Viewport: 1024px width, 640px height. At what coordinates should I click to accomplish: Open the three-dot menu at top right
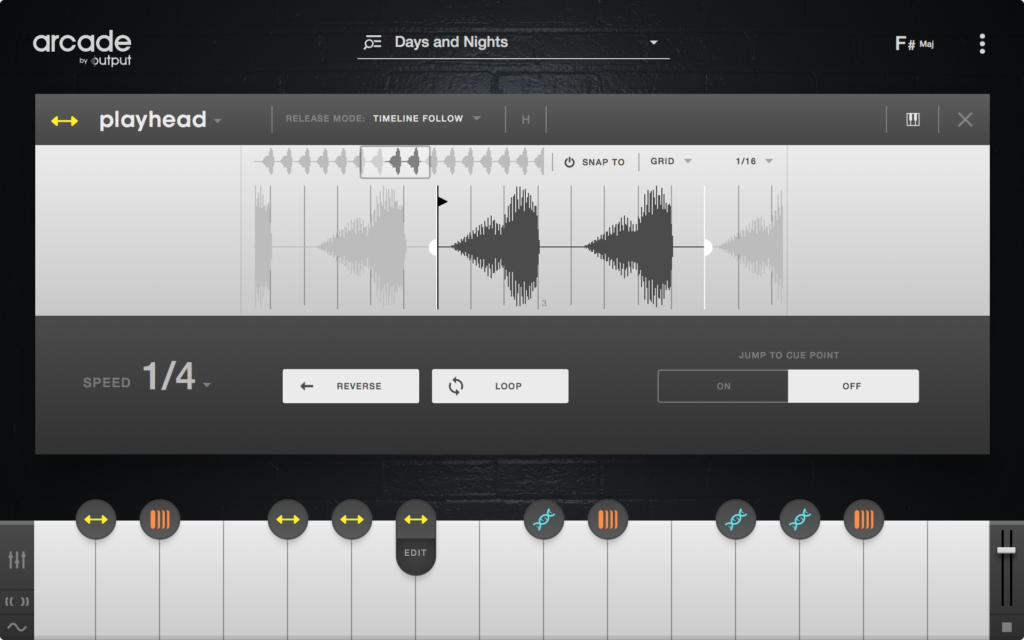(982, 43)
